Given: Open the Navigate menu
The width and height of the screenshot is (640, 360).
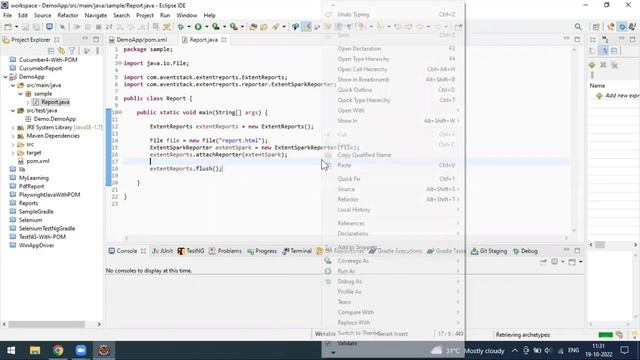Looking at the screenshot, I should coord(96,15).
